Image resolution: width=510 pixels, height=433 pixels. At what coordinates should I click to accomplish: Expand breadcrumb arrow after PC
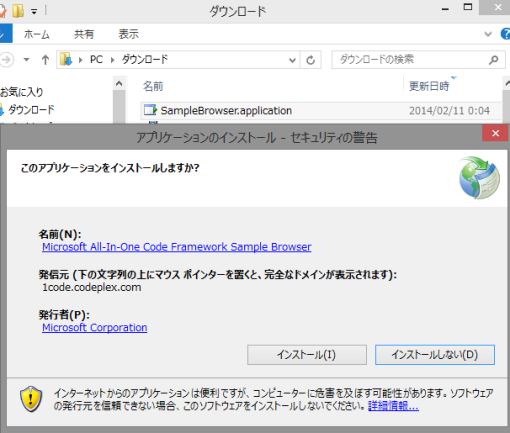click(x=113, y=60)
